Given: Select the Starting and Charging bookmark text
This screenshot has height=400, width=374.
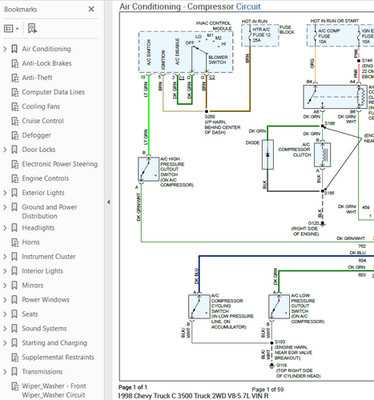Looking at the screenshot, I should (54, 343).
